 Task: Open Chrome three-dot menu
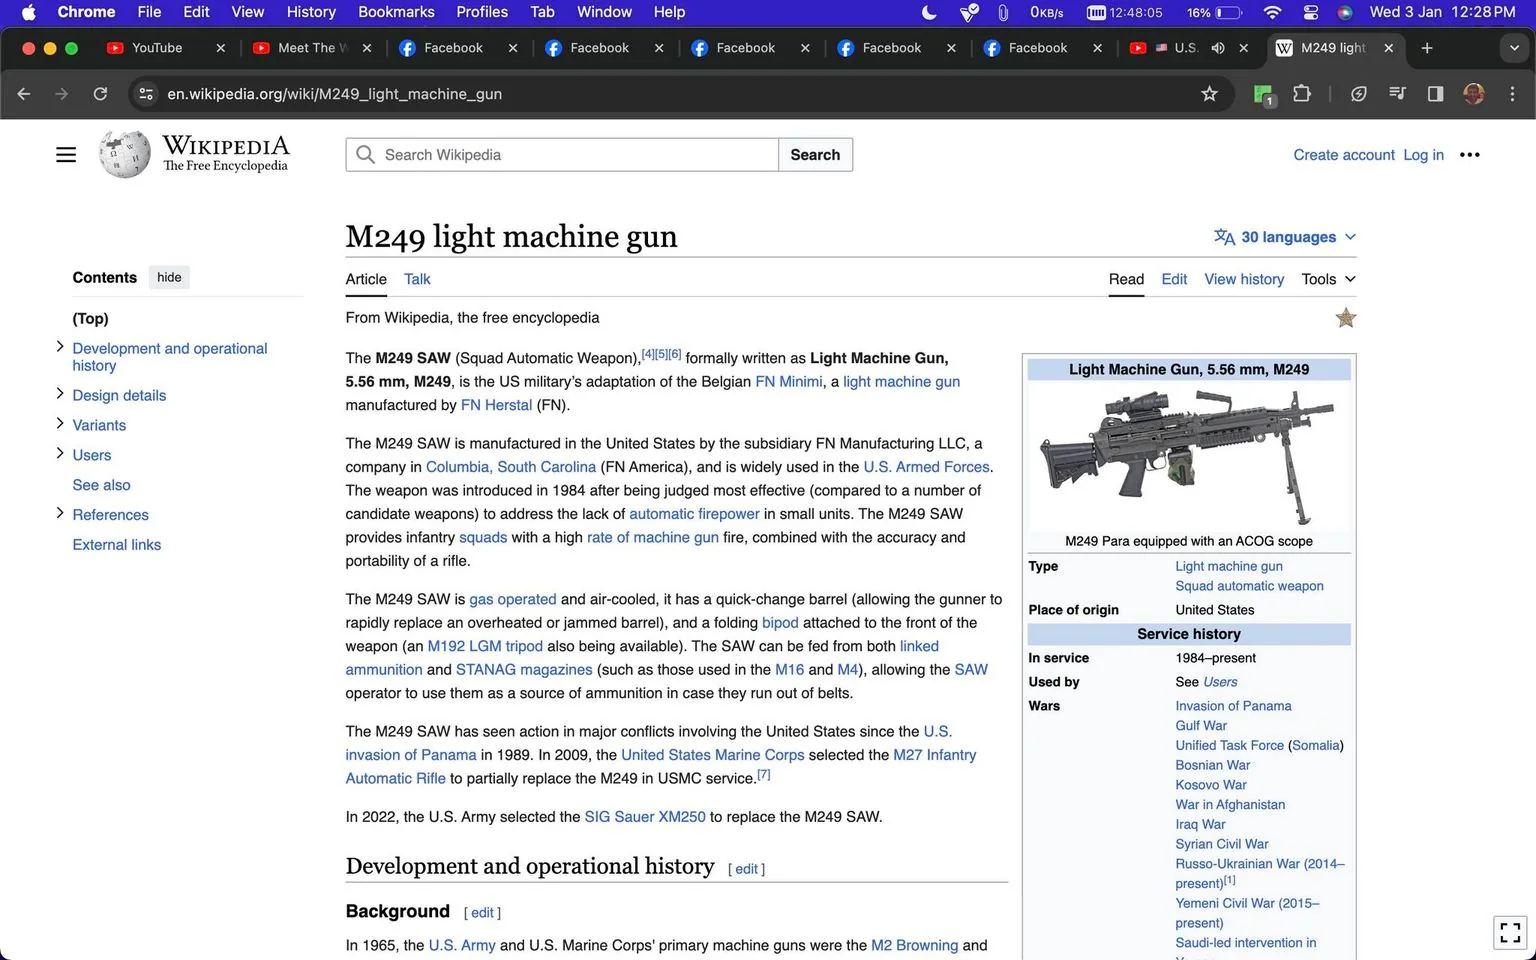1512,94
